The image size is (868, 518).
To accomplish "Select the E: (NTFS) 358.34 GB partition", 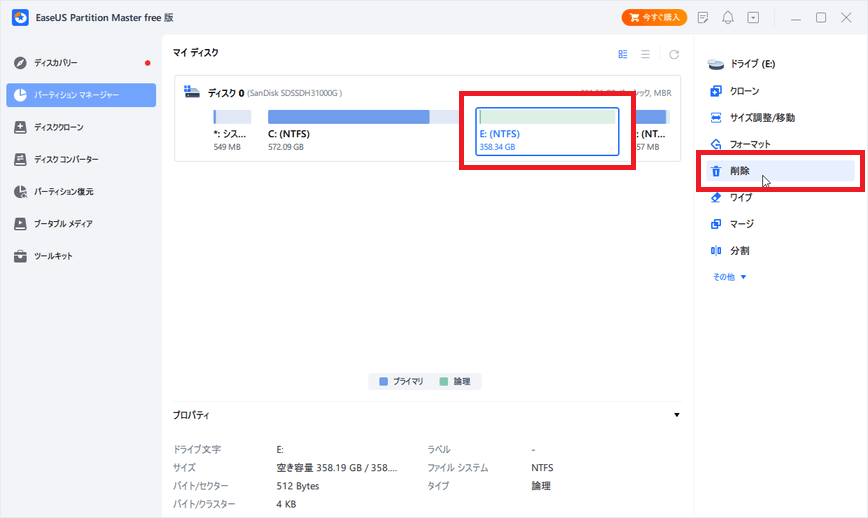I will (x=547, y=132).
